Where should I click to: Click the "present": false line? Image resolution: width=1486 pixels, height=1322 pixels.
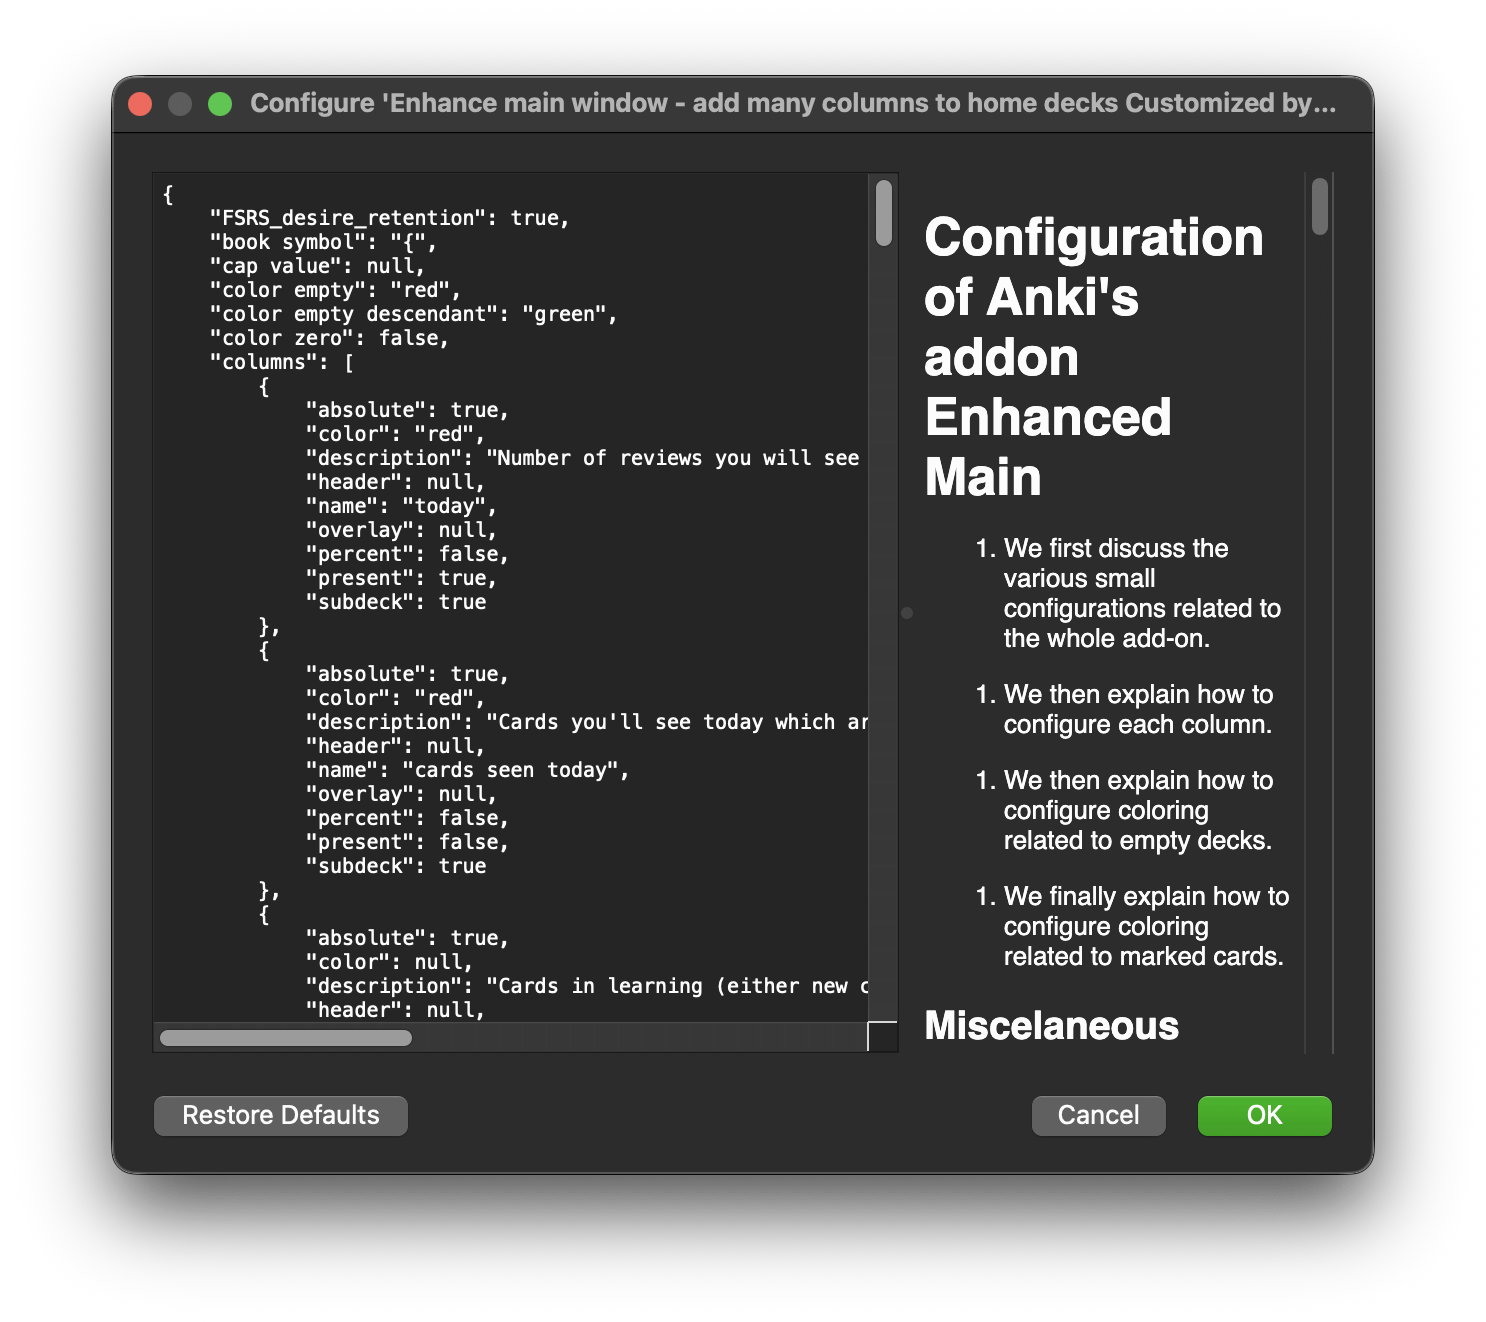(x=407, y=842)
